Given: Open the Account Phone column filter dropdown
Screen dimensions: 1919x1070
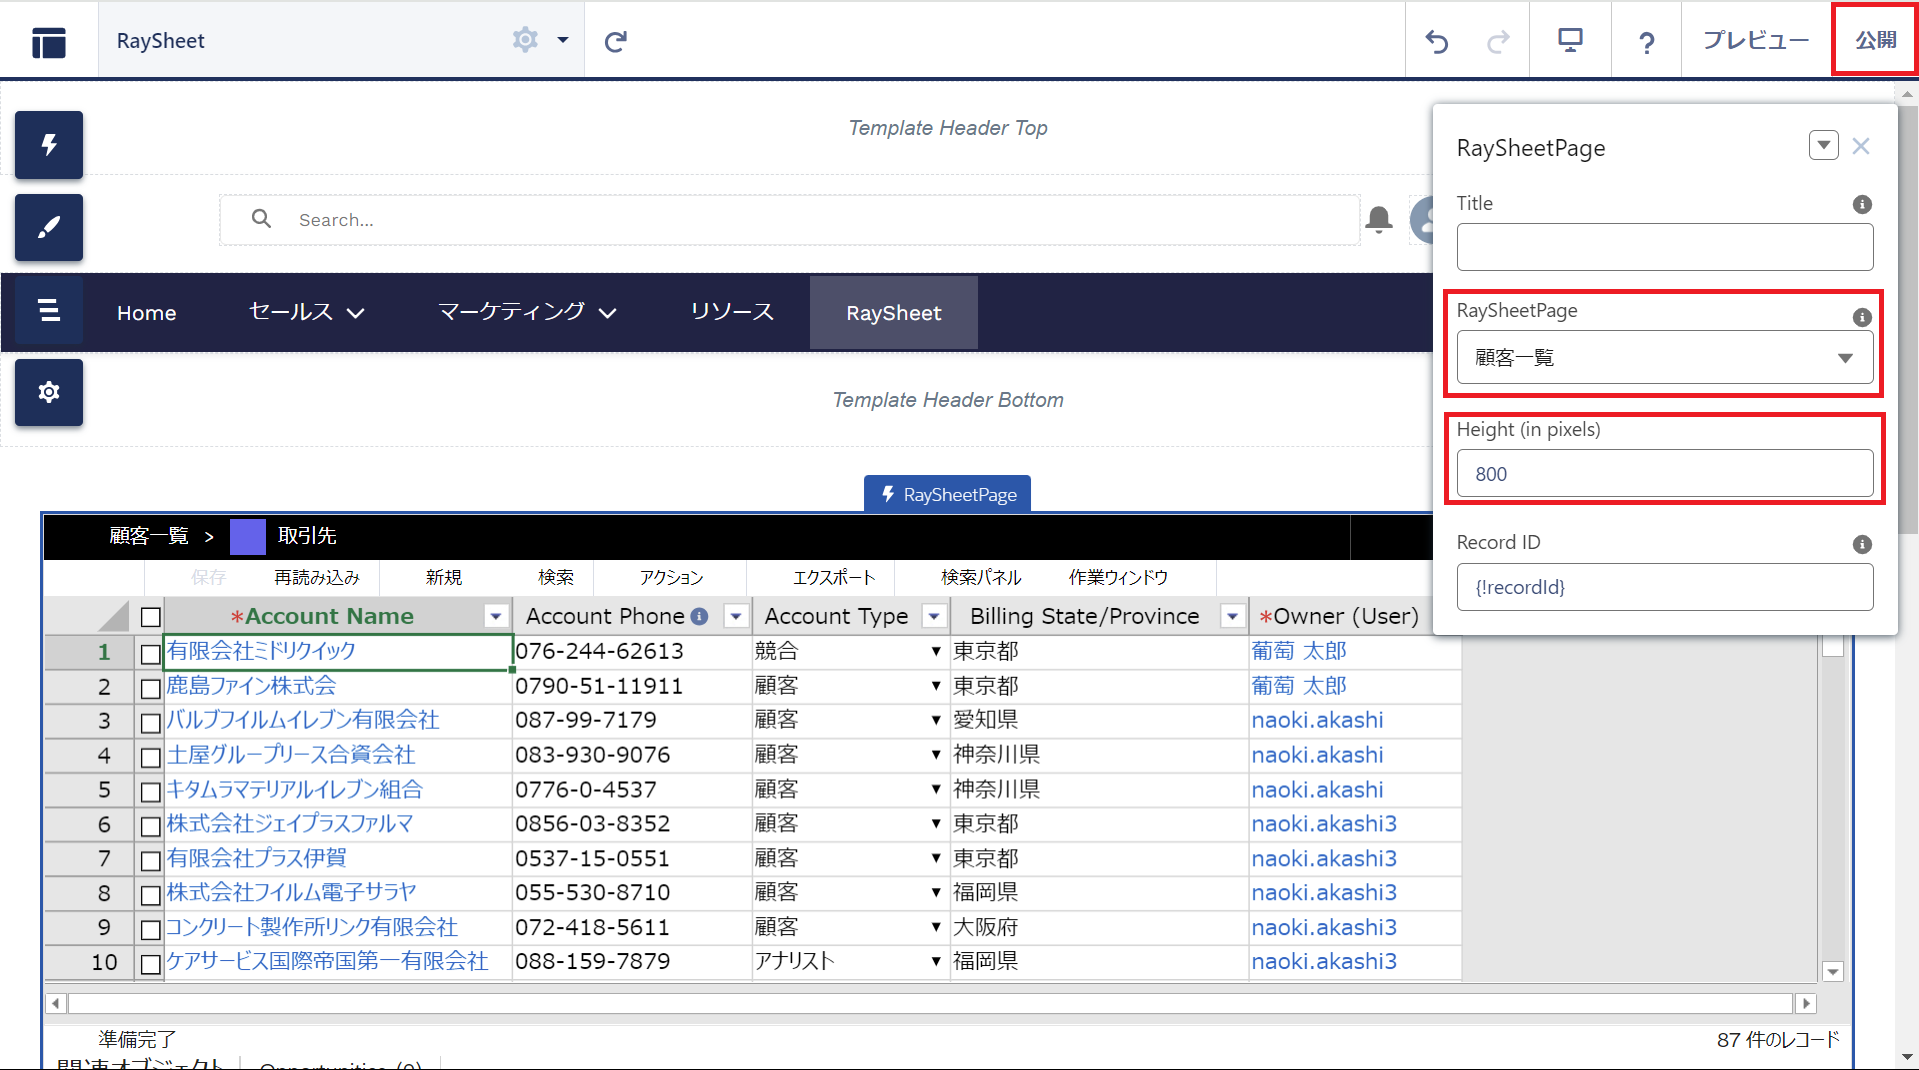Looking at the screenshot, I should 736,616.
